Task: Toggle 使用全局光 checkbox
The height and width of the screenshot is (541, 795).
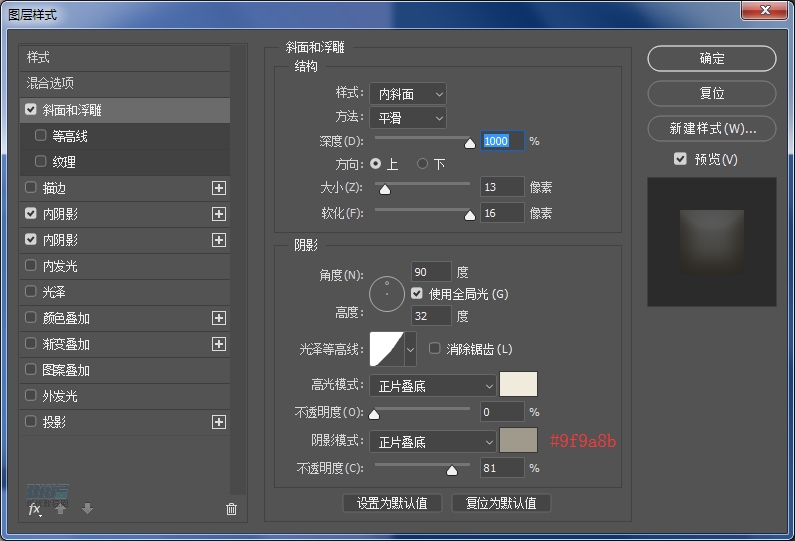Action: click(417, 294)
